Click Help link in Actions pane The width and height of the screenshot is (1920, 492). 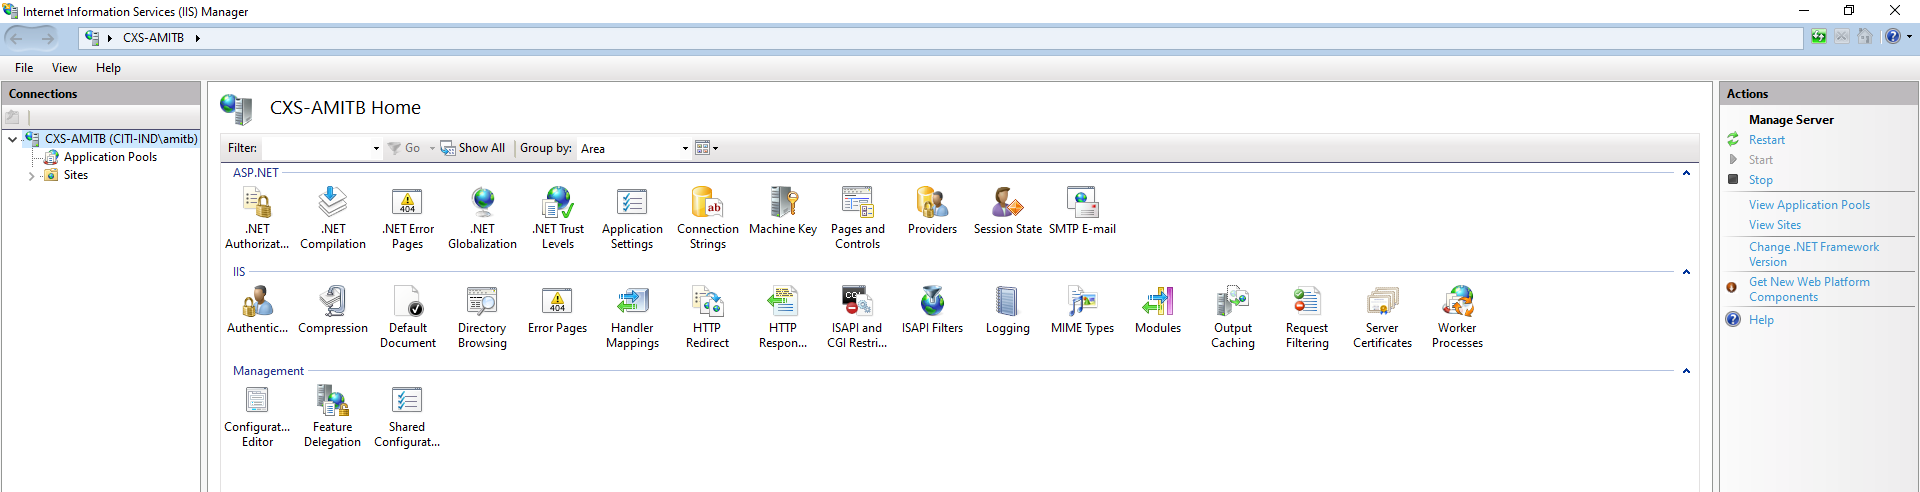point(1761,320)
